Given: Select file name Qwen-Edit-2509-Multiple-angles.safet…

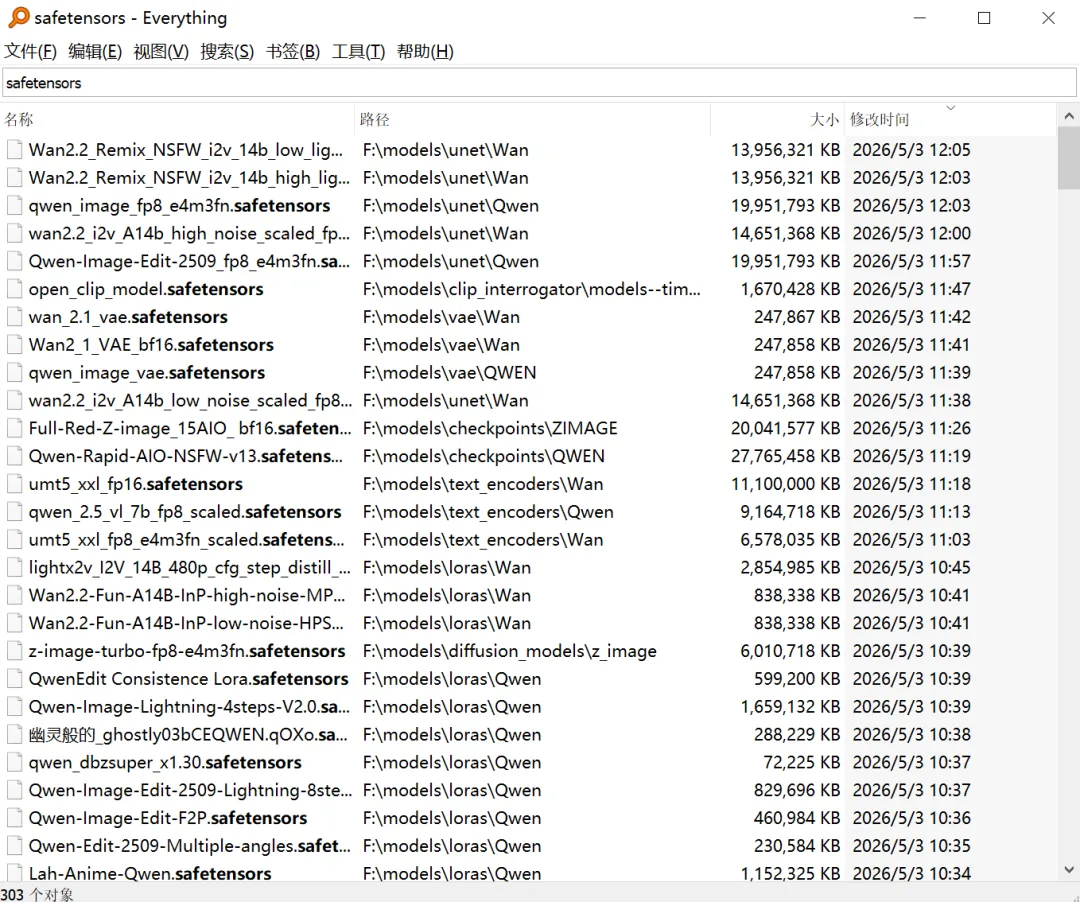Looking at the screenshot, I should 189,846.
